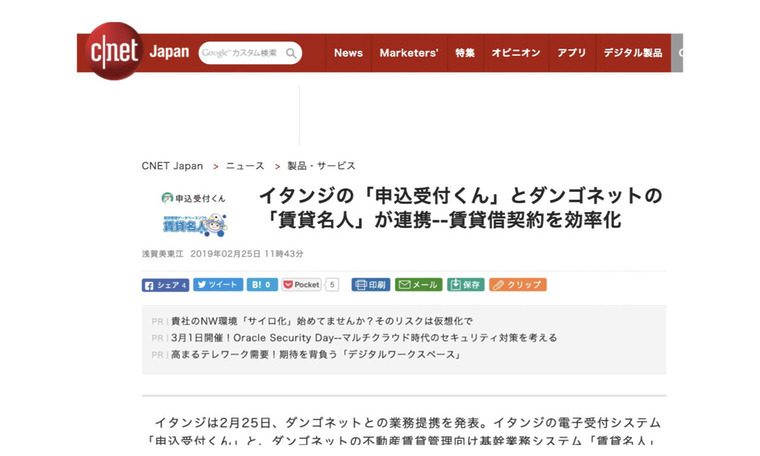The image size is (760, 456).
Task: Print the article using 印刷 button
Action: [x=370, y=284]
